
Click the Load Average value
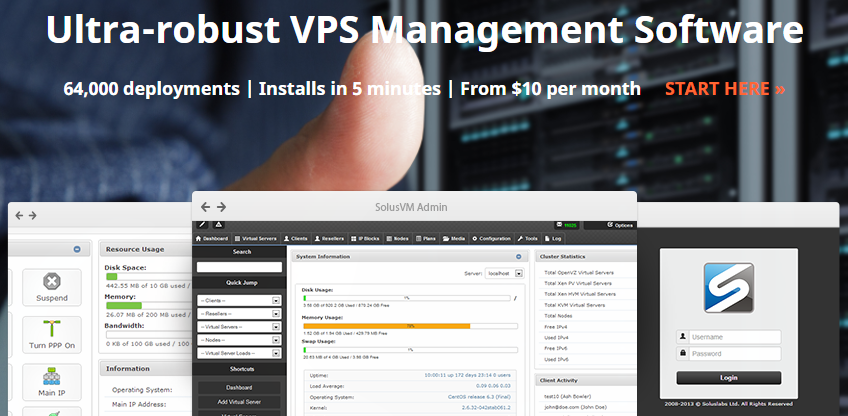493,386
